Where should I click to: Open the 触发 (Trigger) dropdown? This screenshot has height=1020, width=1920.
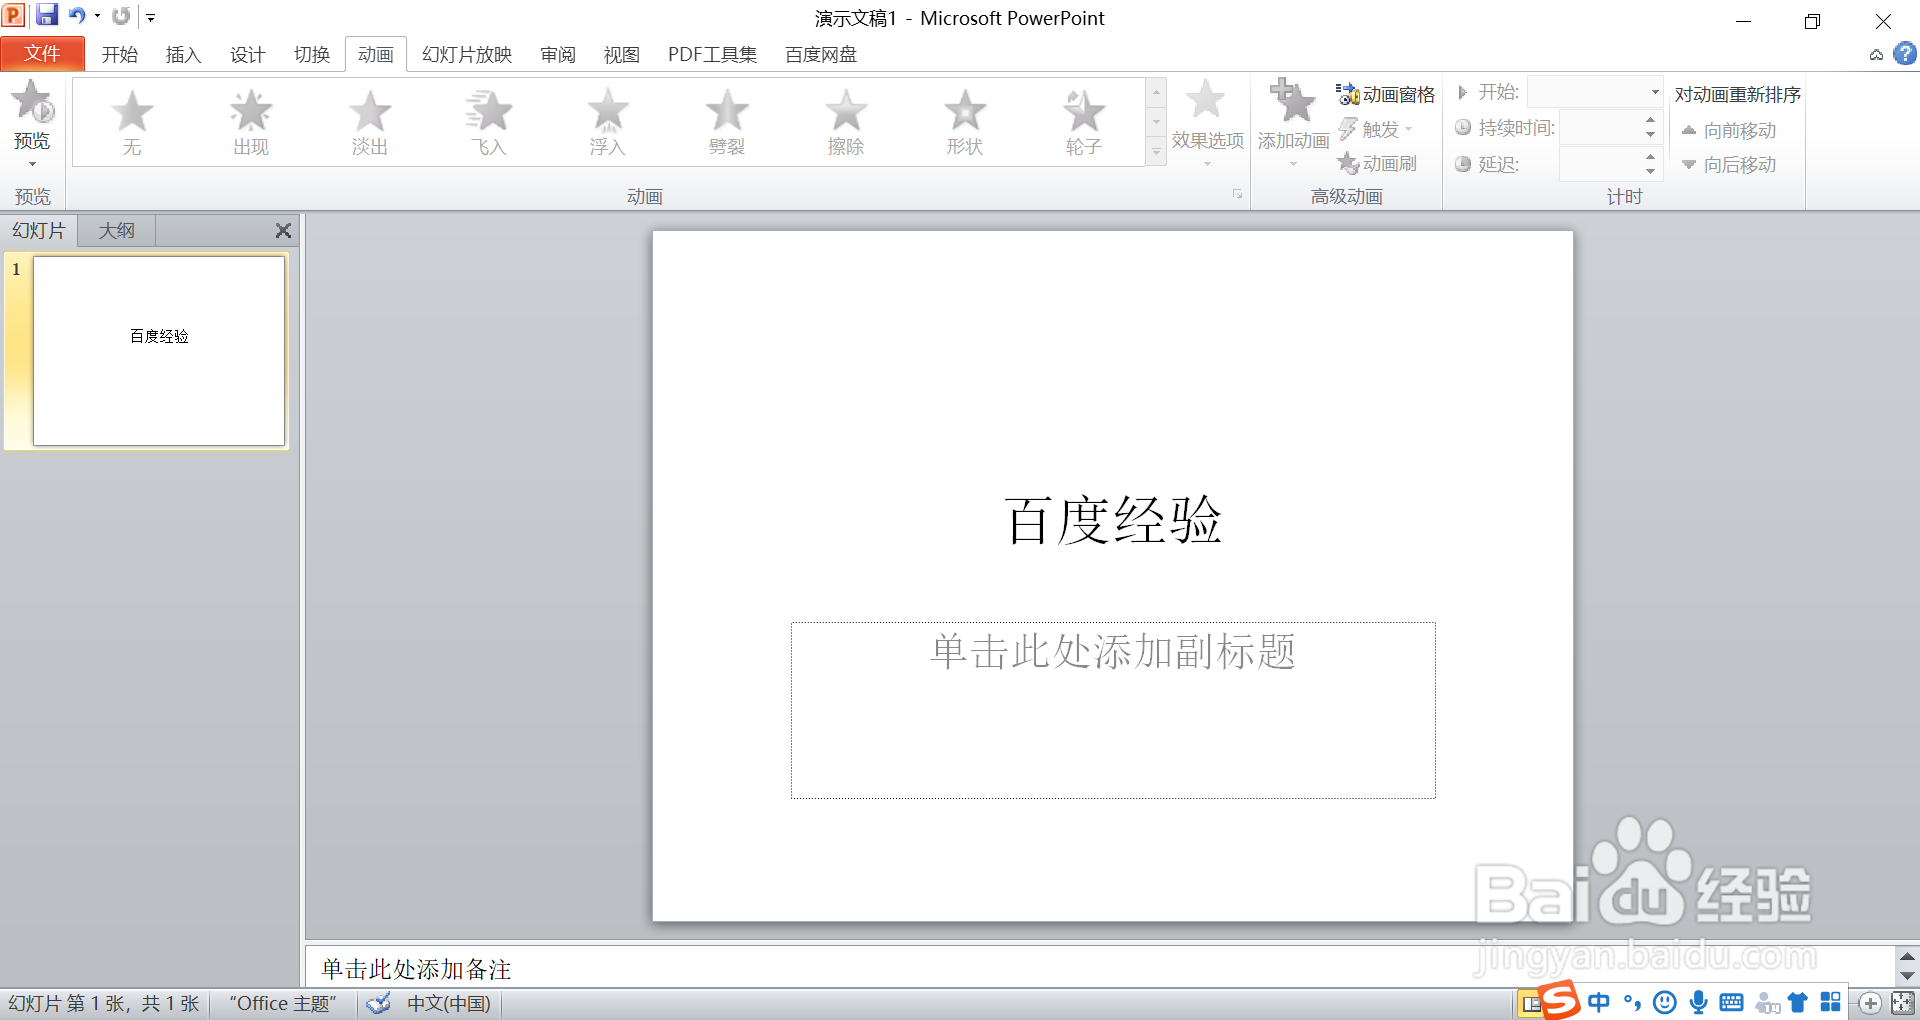pos(1381,128)
